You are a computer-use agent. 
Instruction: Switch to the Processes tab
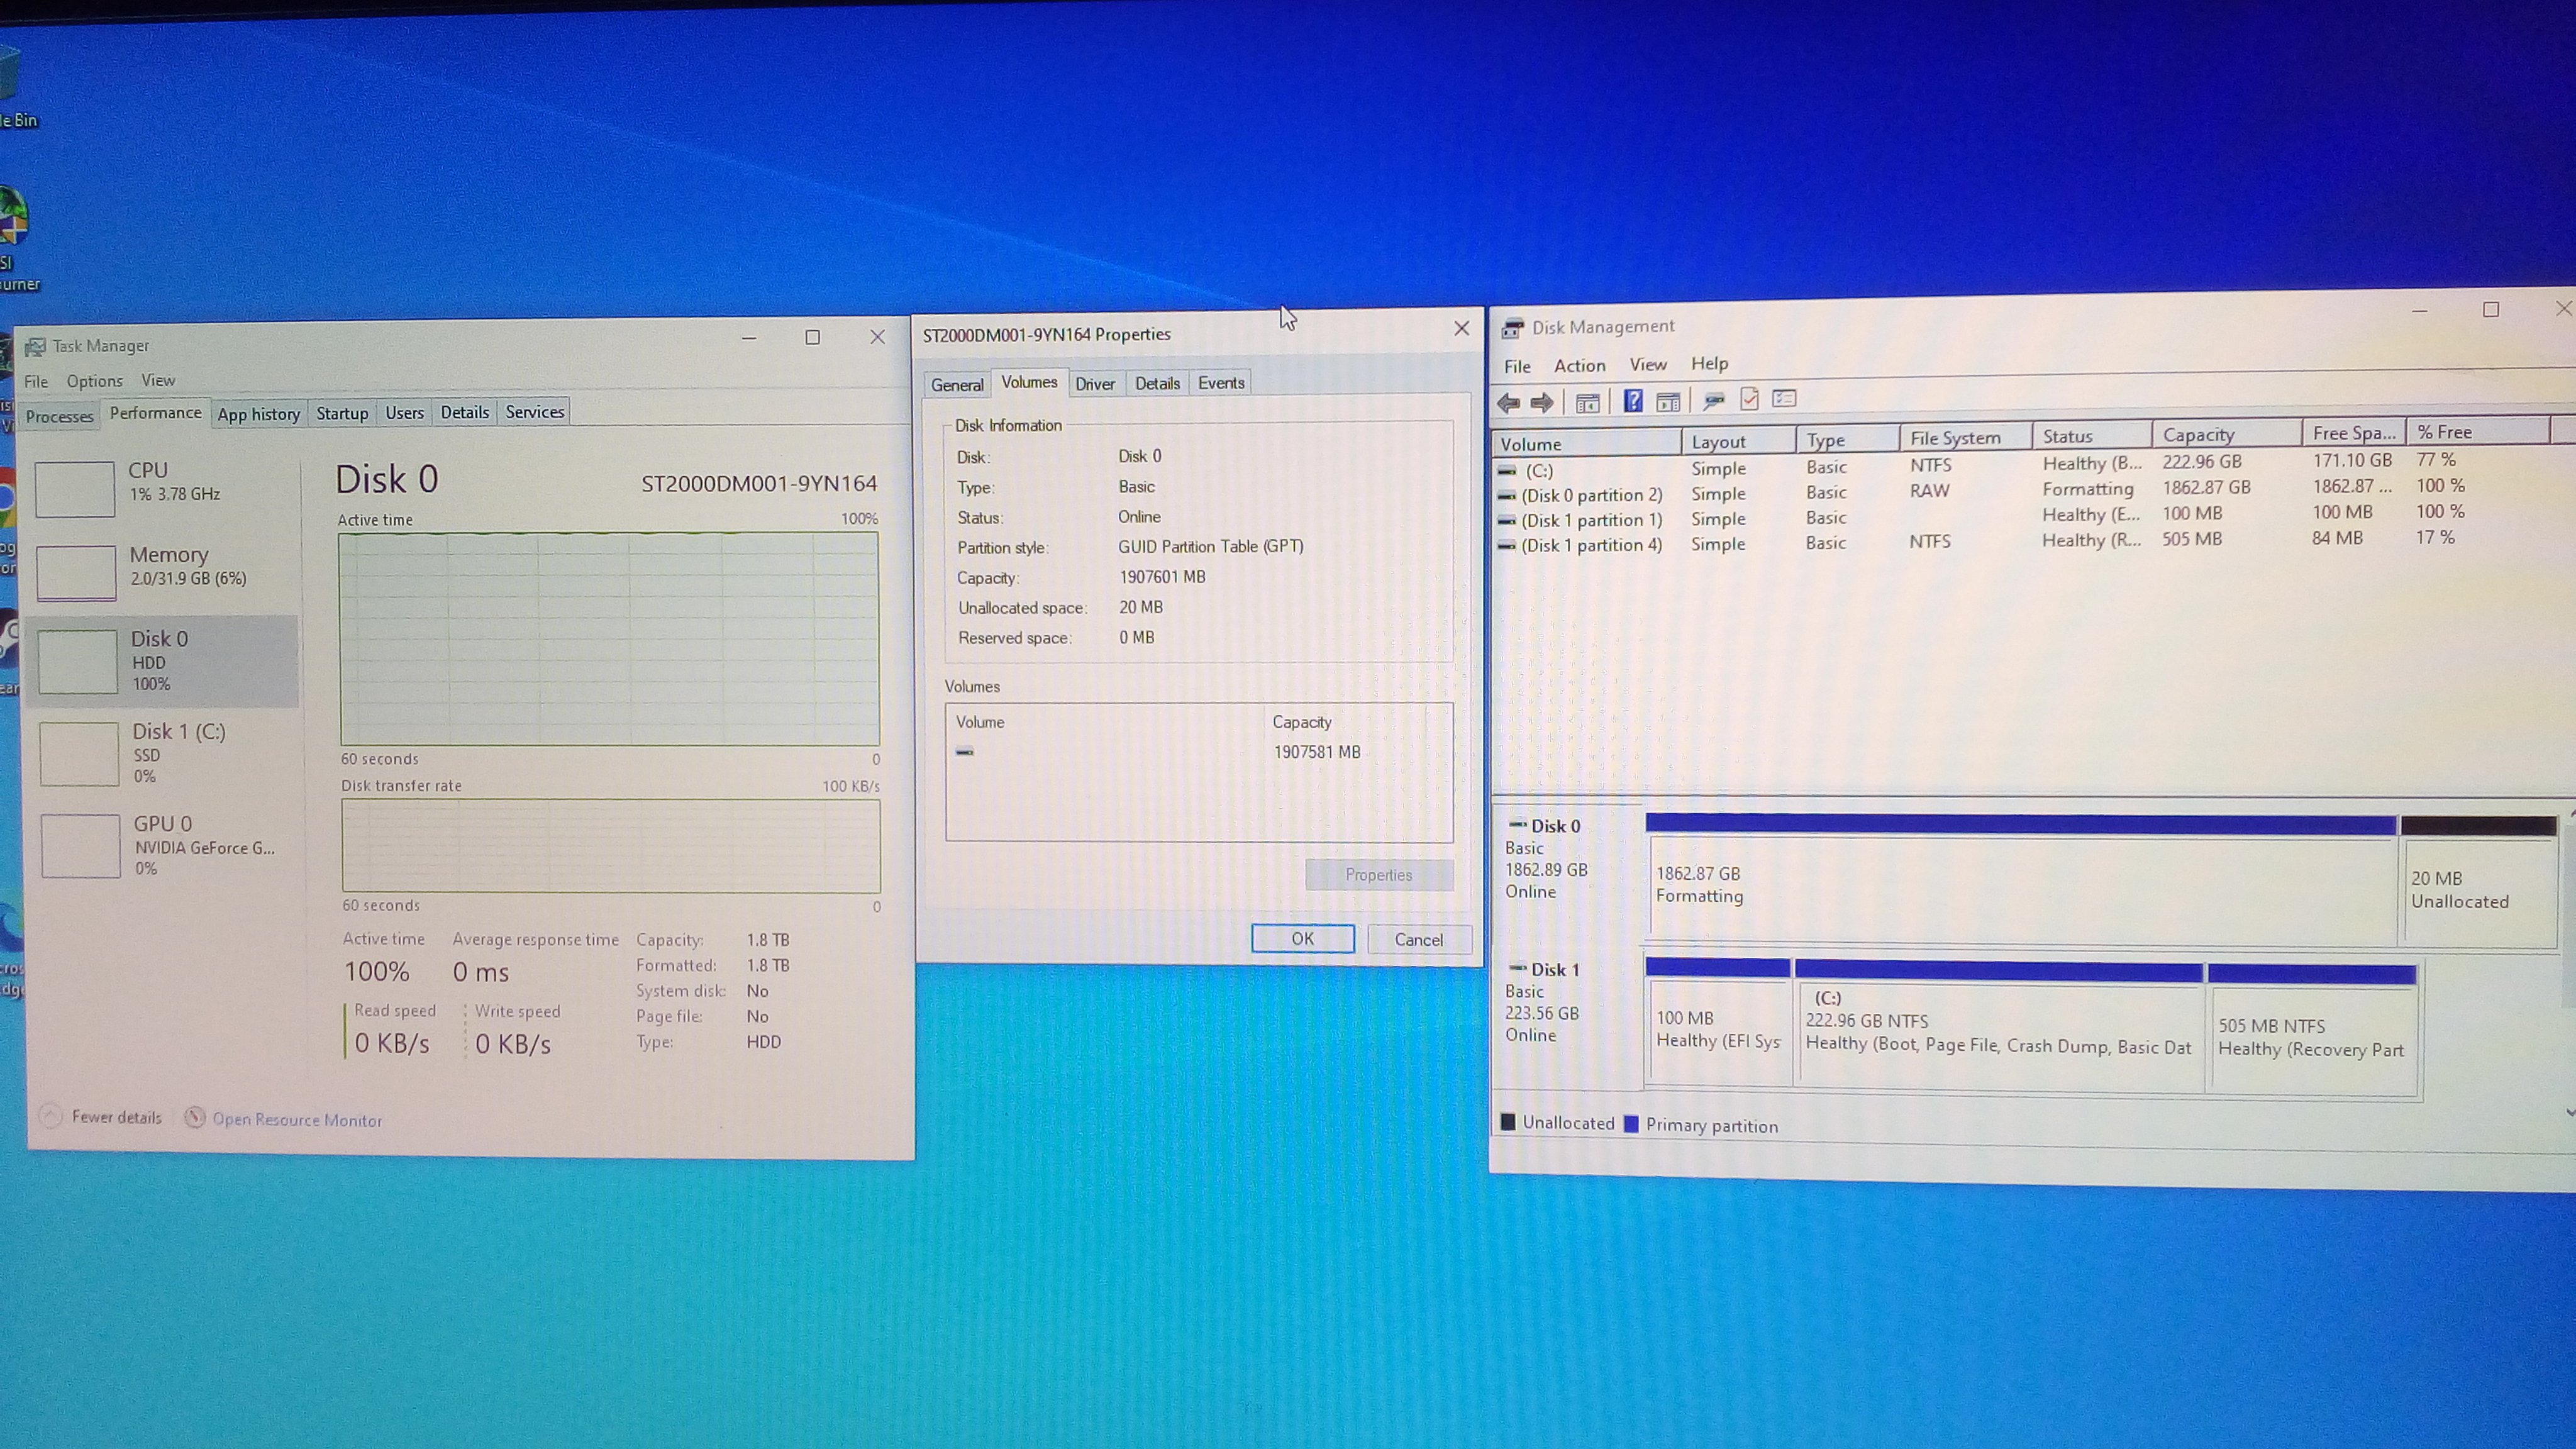tap(59, 416)
